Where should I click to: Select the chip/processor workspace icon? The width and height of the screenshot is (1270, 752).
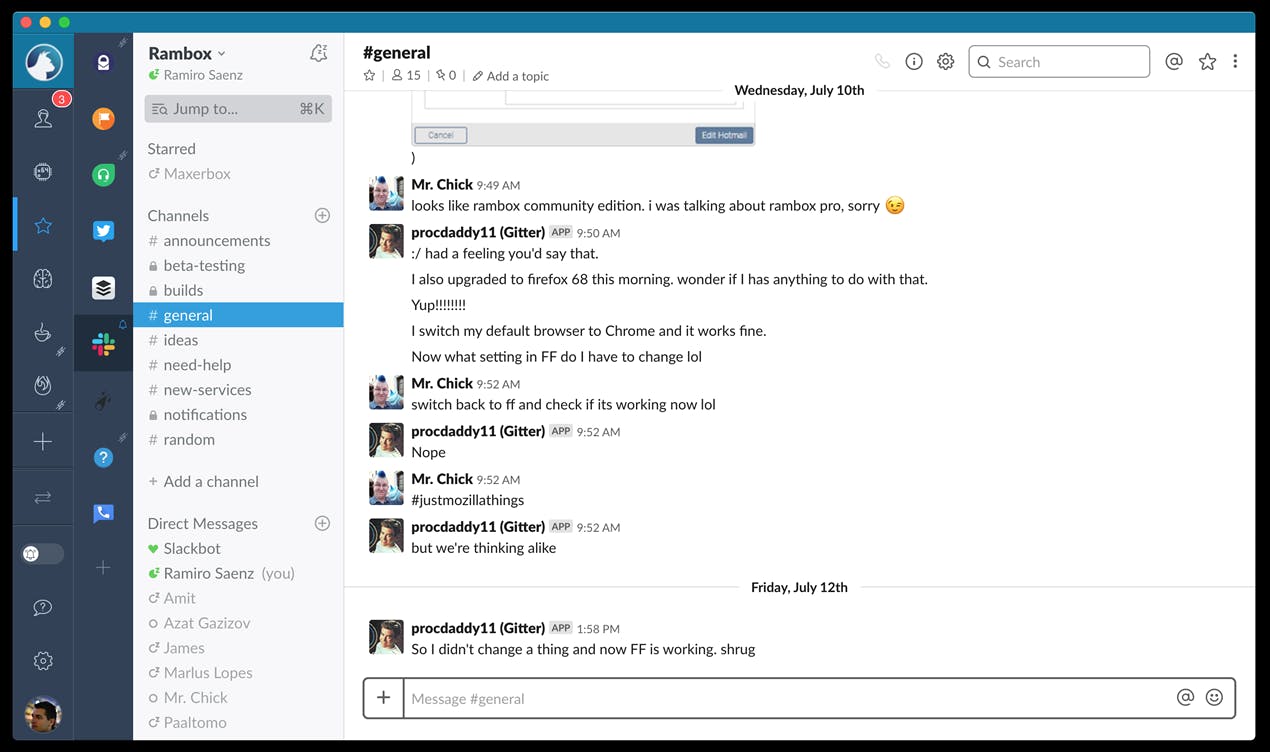43,172
